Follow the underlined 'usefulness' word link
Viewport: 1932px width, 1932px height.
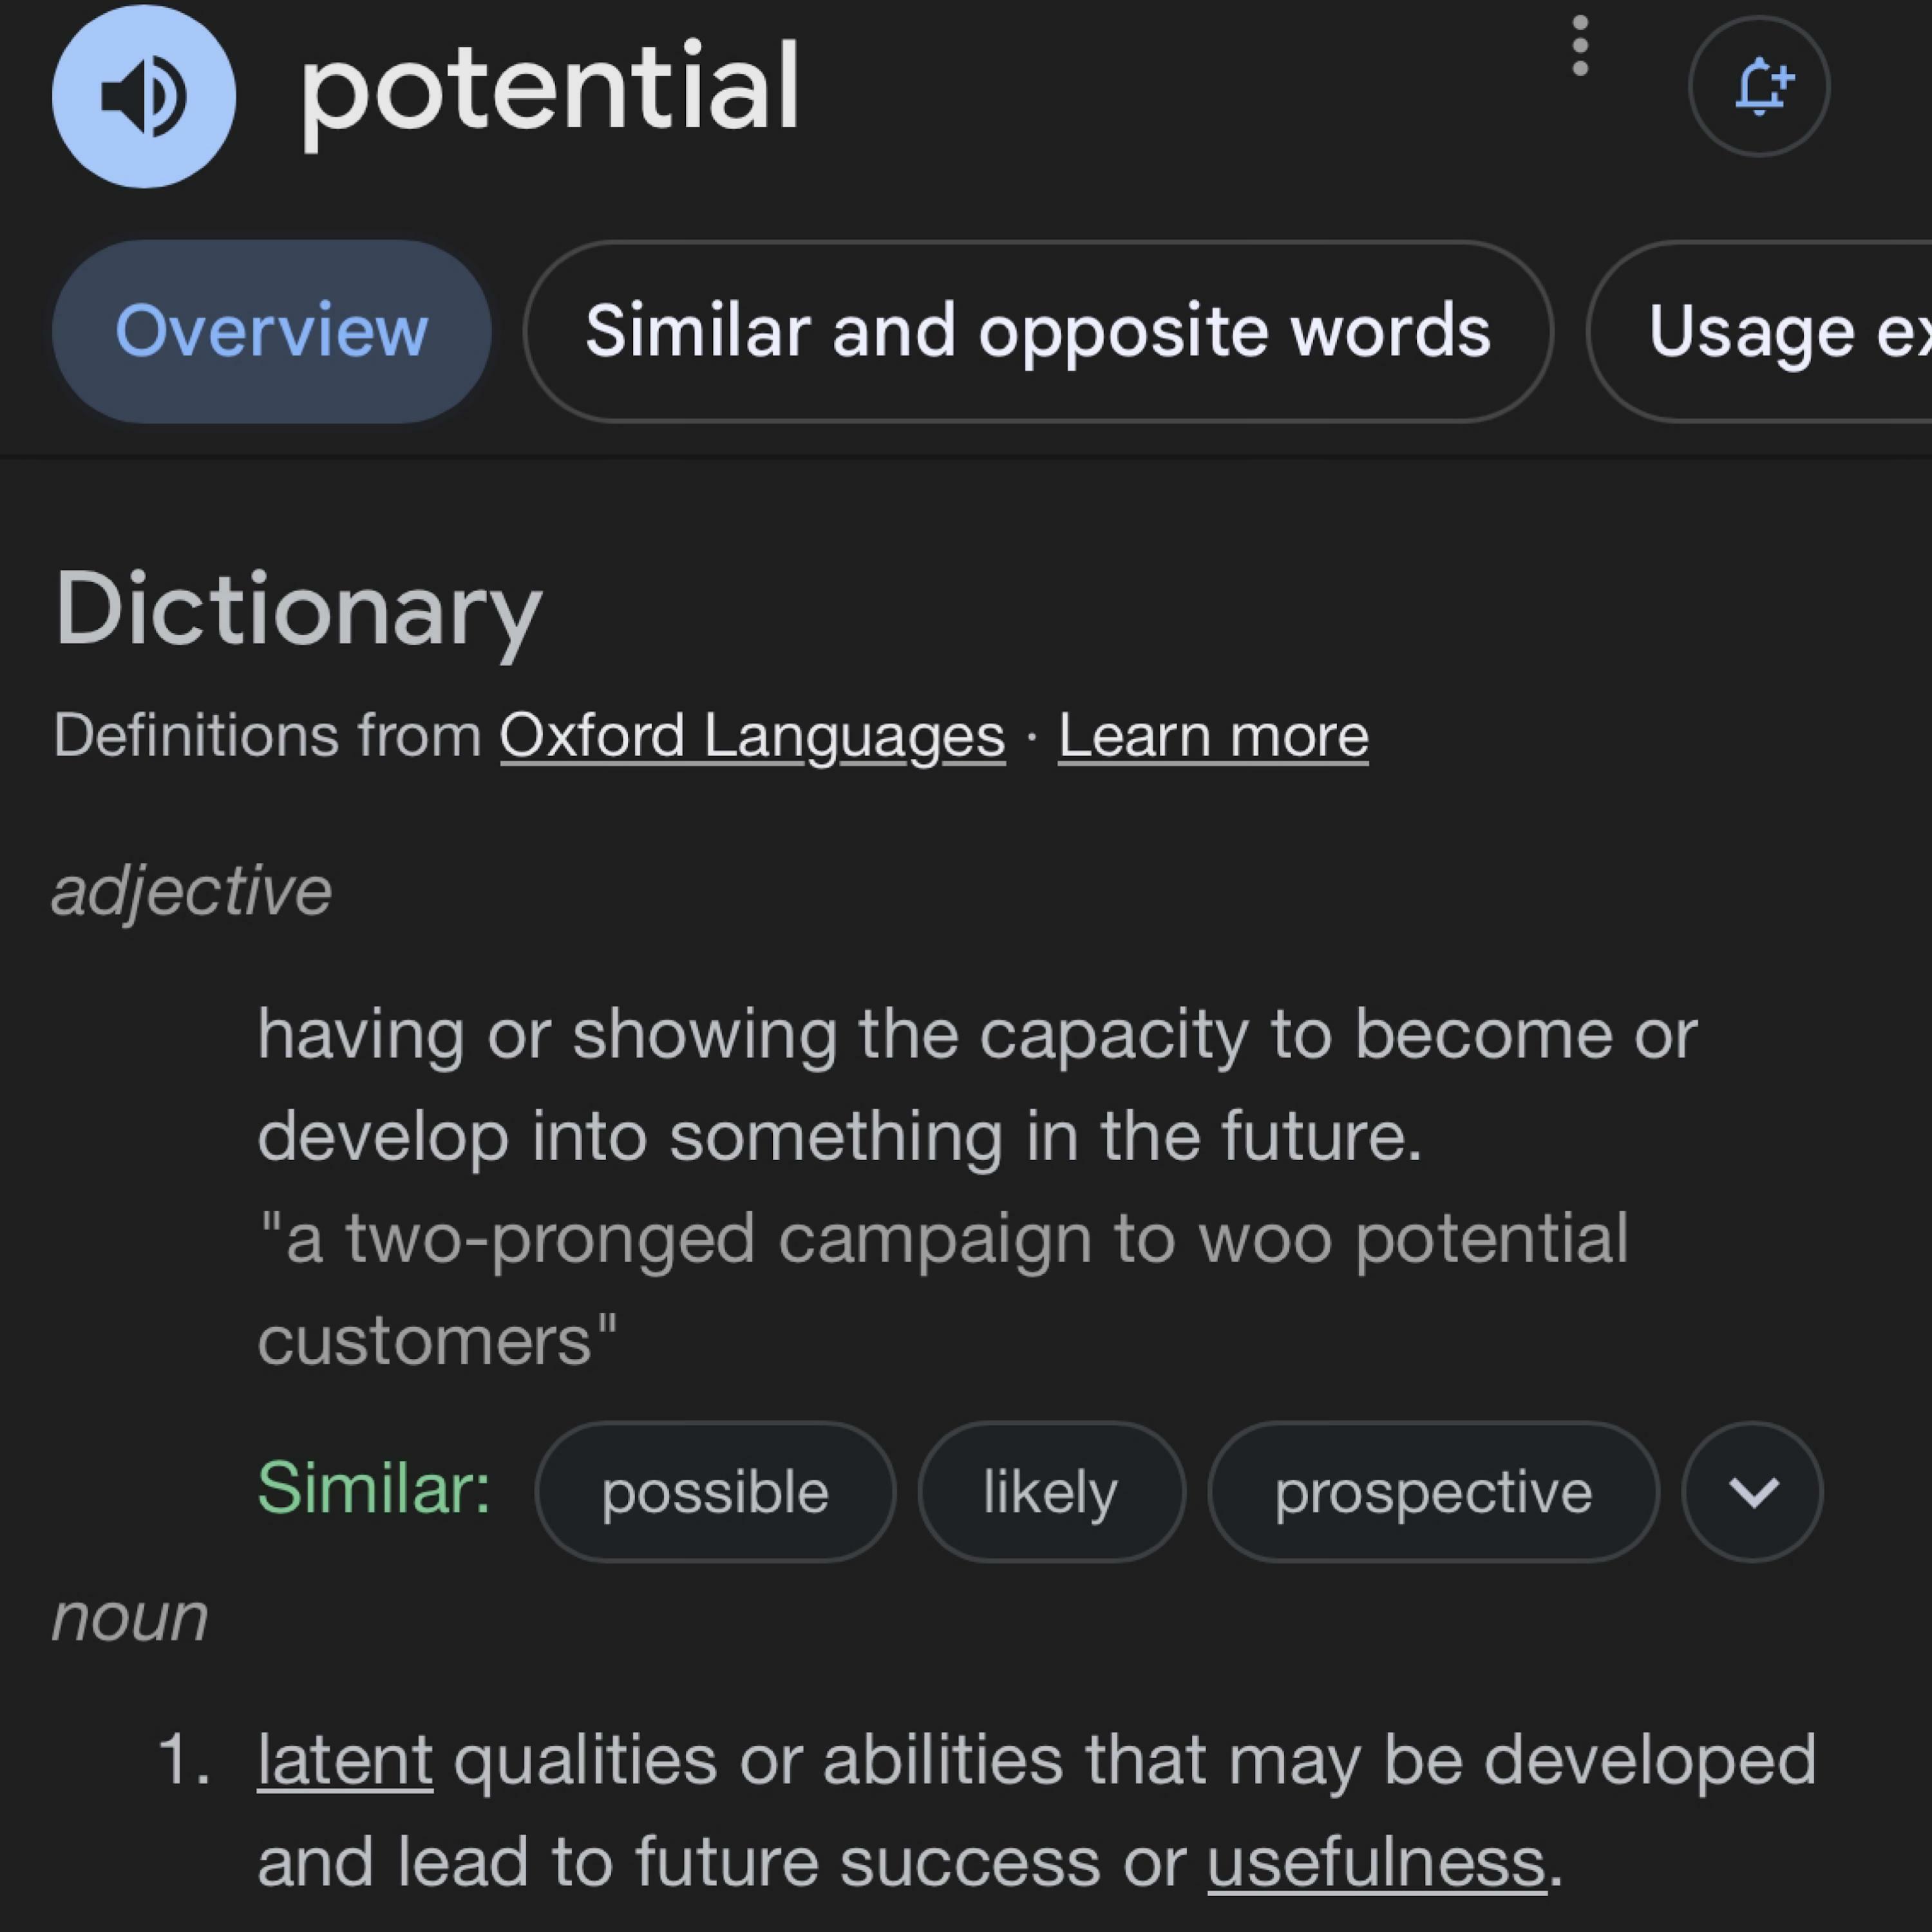tap(1376, 1862)
